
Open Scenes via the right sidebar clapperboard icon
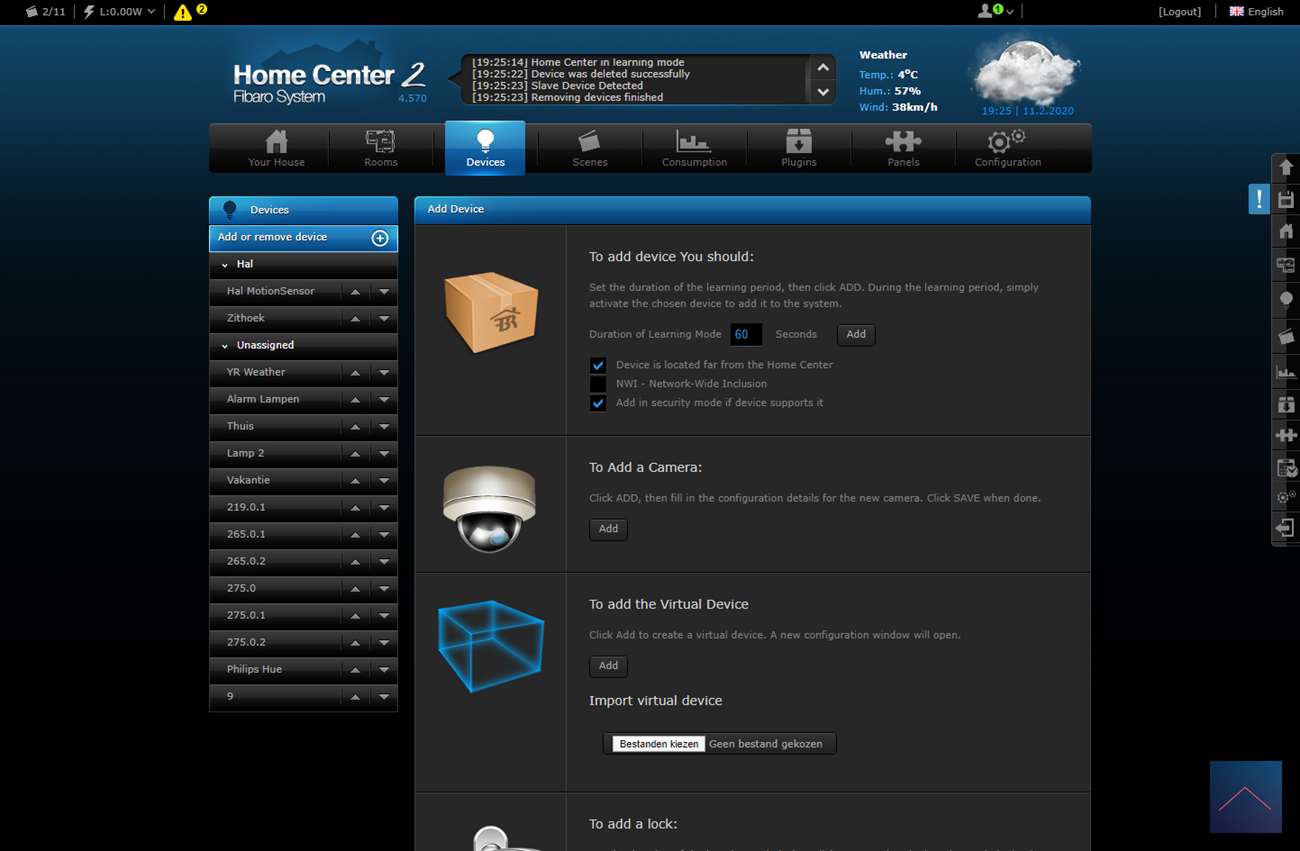(1286, 336)
